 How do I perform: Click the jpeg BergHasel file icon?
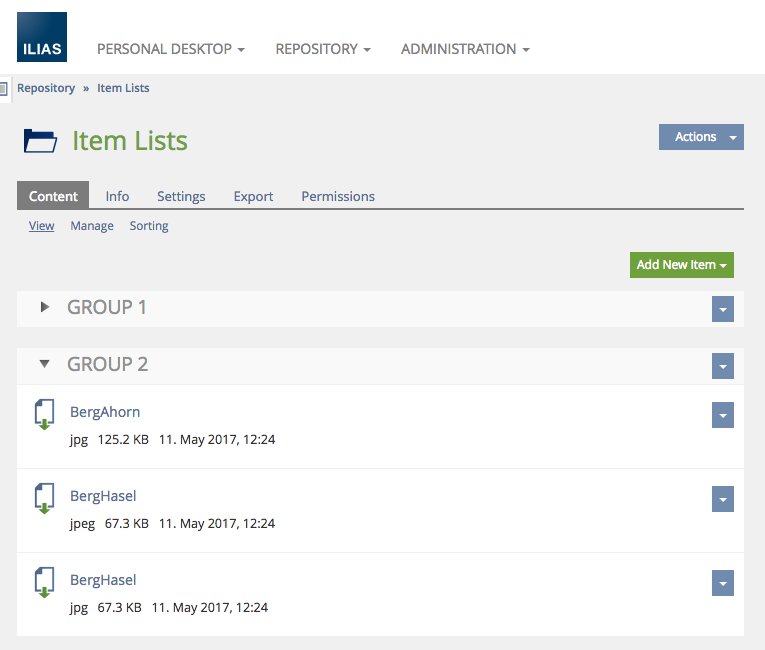pyautogui.click(x=43, y=498)
